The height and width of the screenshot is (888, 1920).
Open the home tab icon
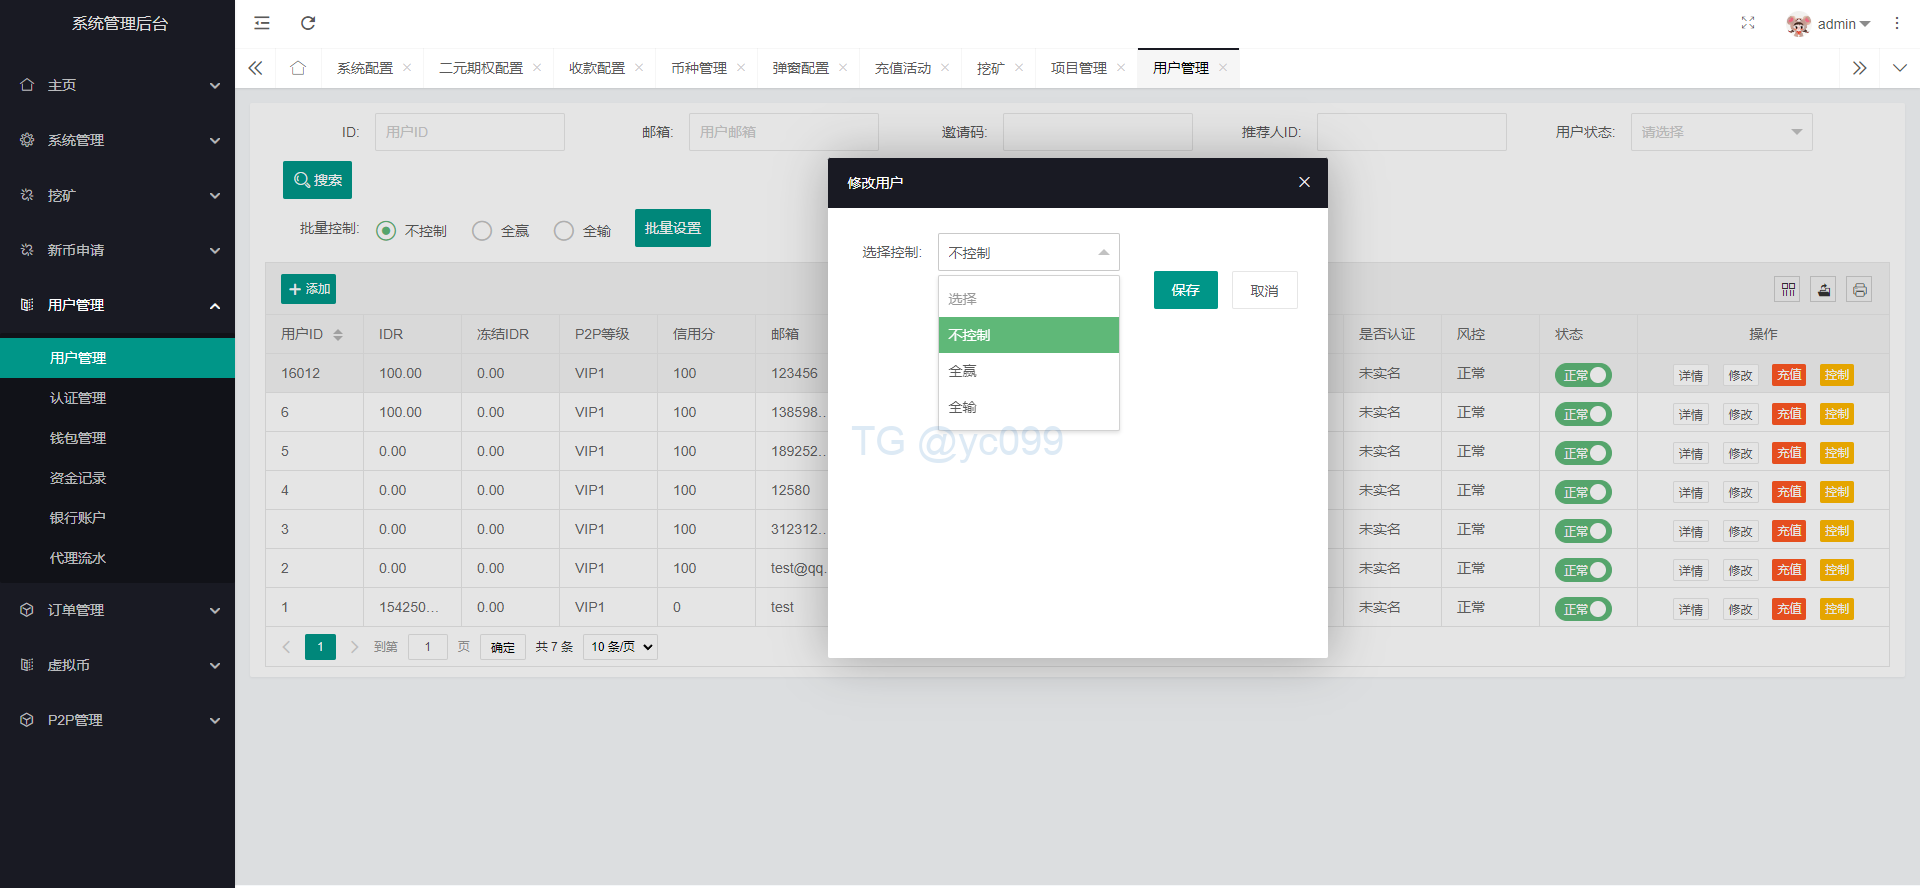298,68
